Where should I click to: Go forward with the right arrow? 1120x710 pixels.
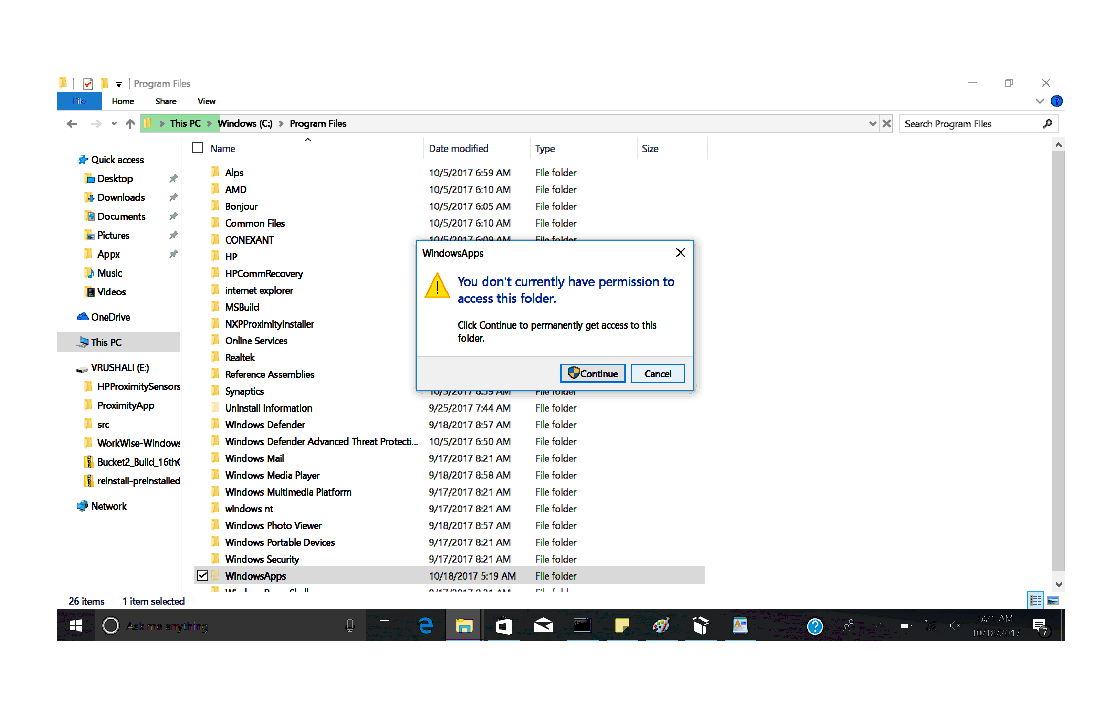(96, 124)
